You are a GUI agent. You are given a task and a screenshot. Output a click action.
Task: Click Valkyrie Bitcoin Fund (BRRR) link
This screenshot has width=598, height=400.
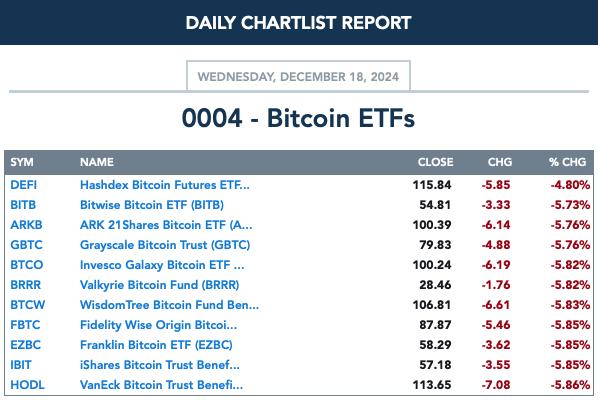(159, 285)
